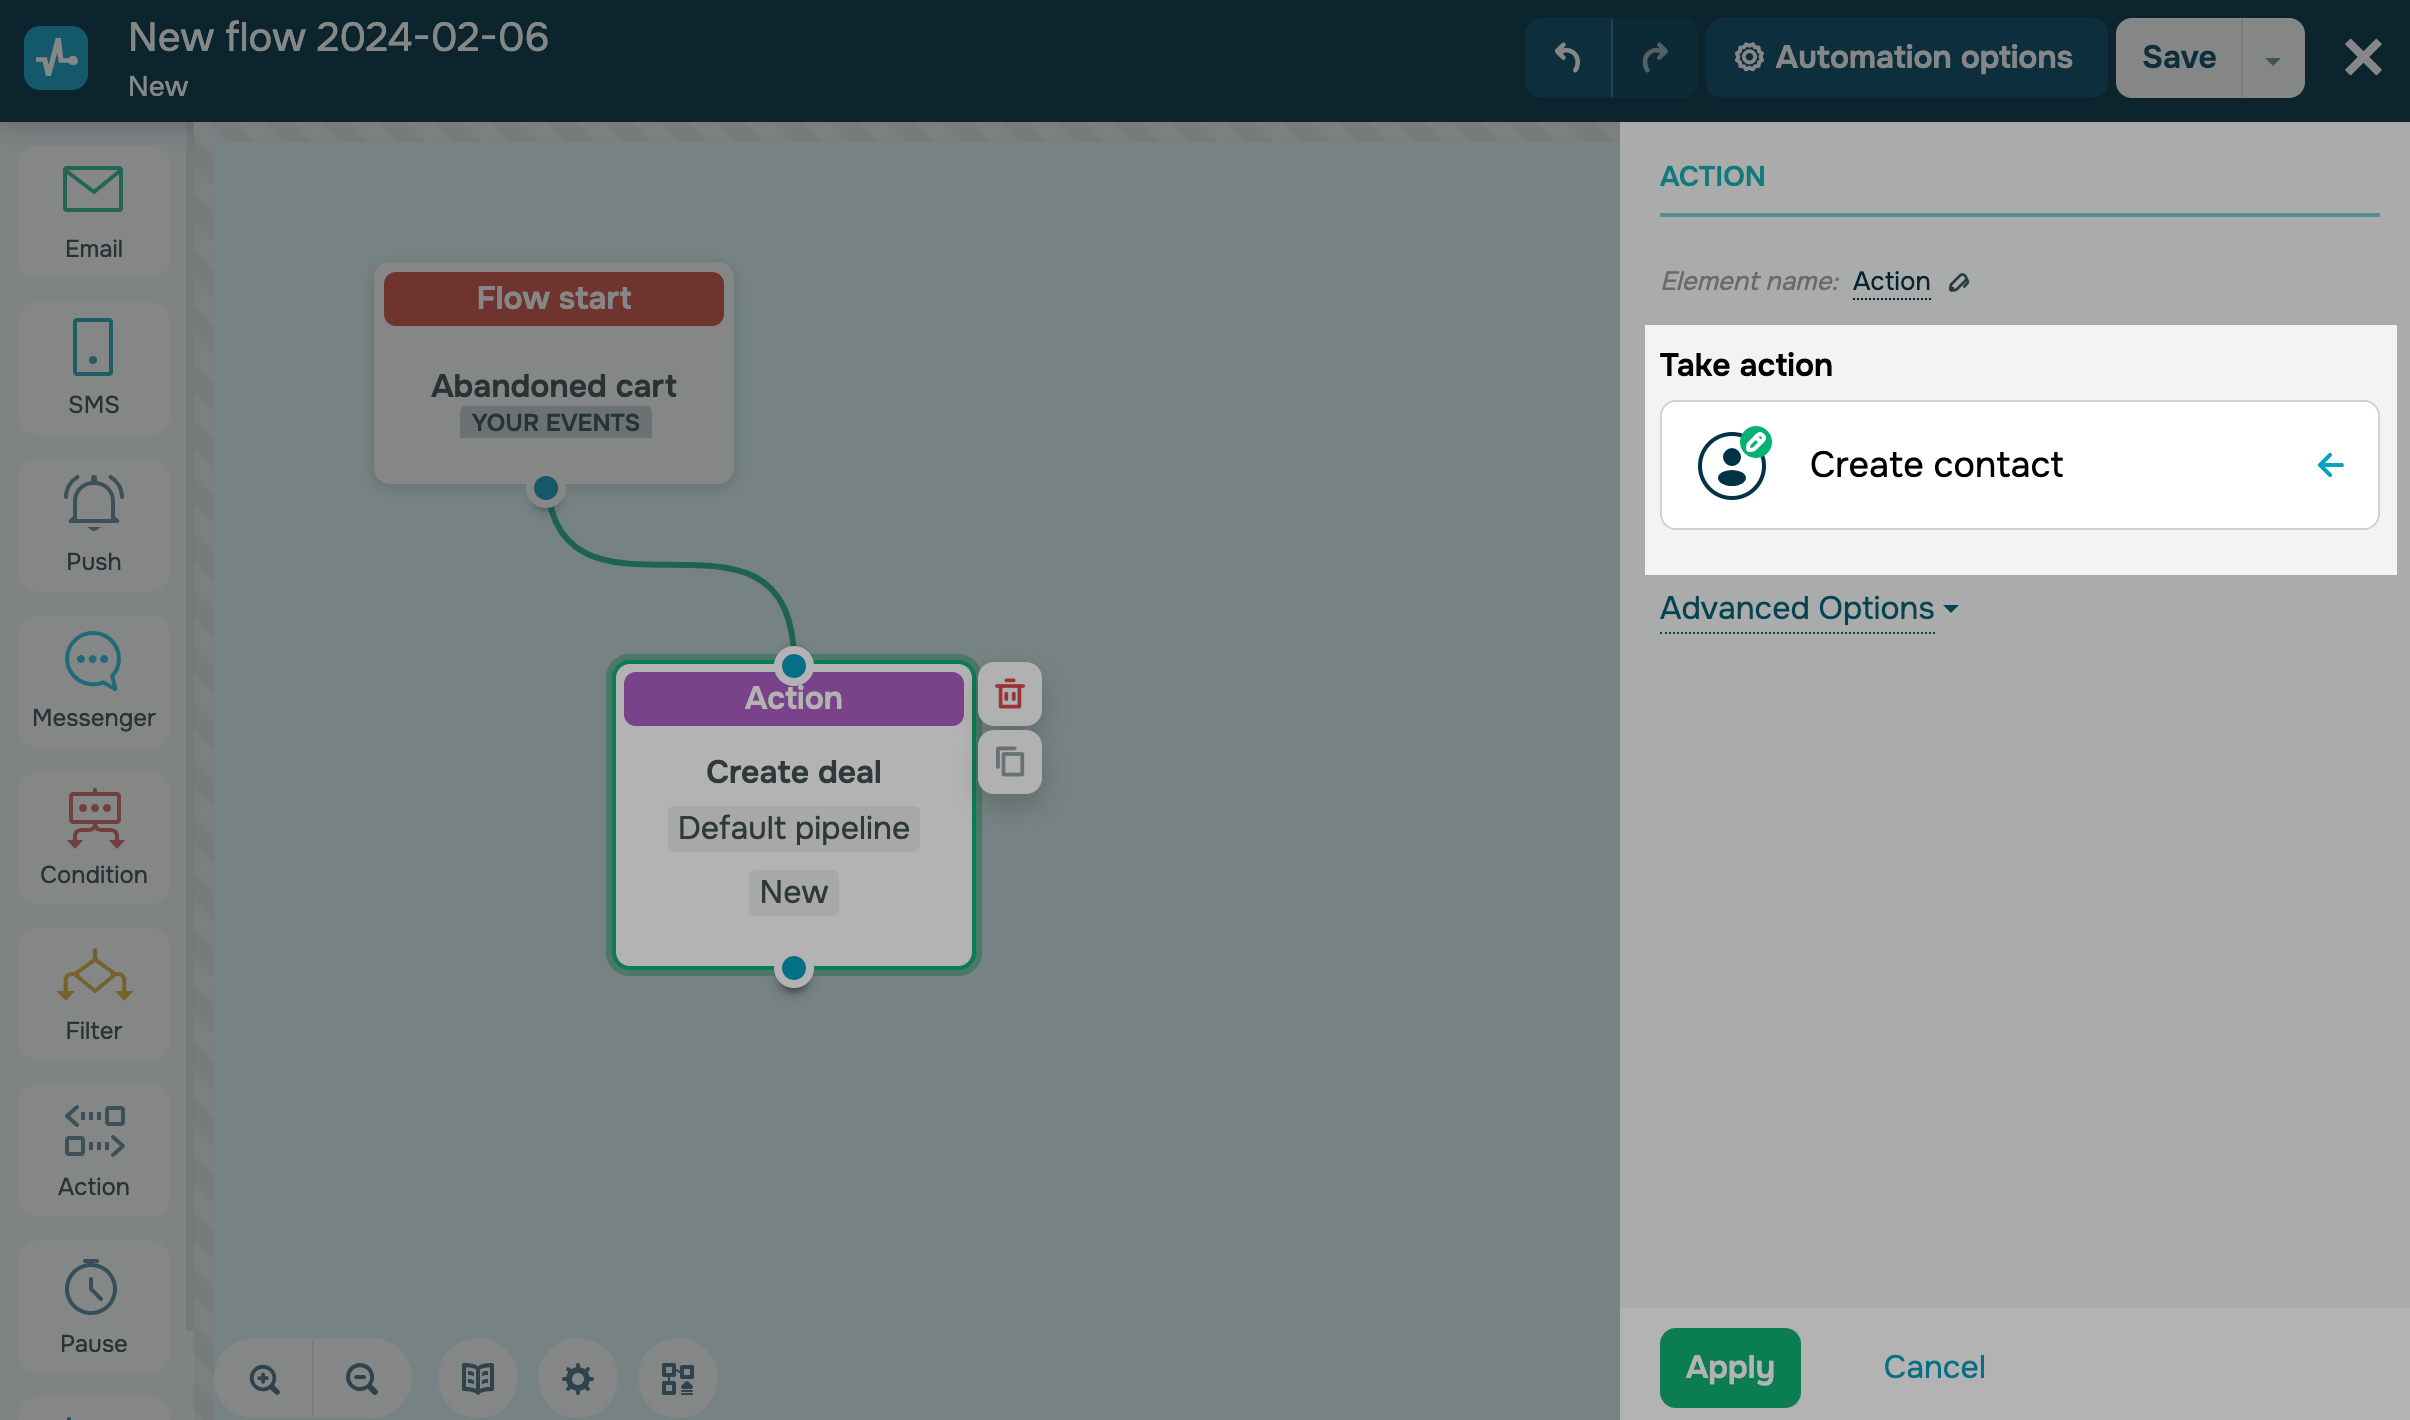The image size is (2410, 1420).
Task: Select the Email element in sidebar
Action: (x=93, y=211)
